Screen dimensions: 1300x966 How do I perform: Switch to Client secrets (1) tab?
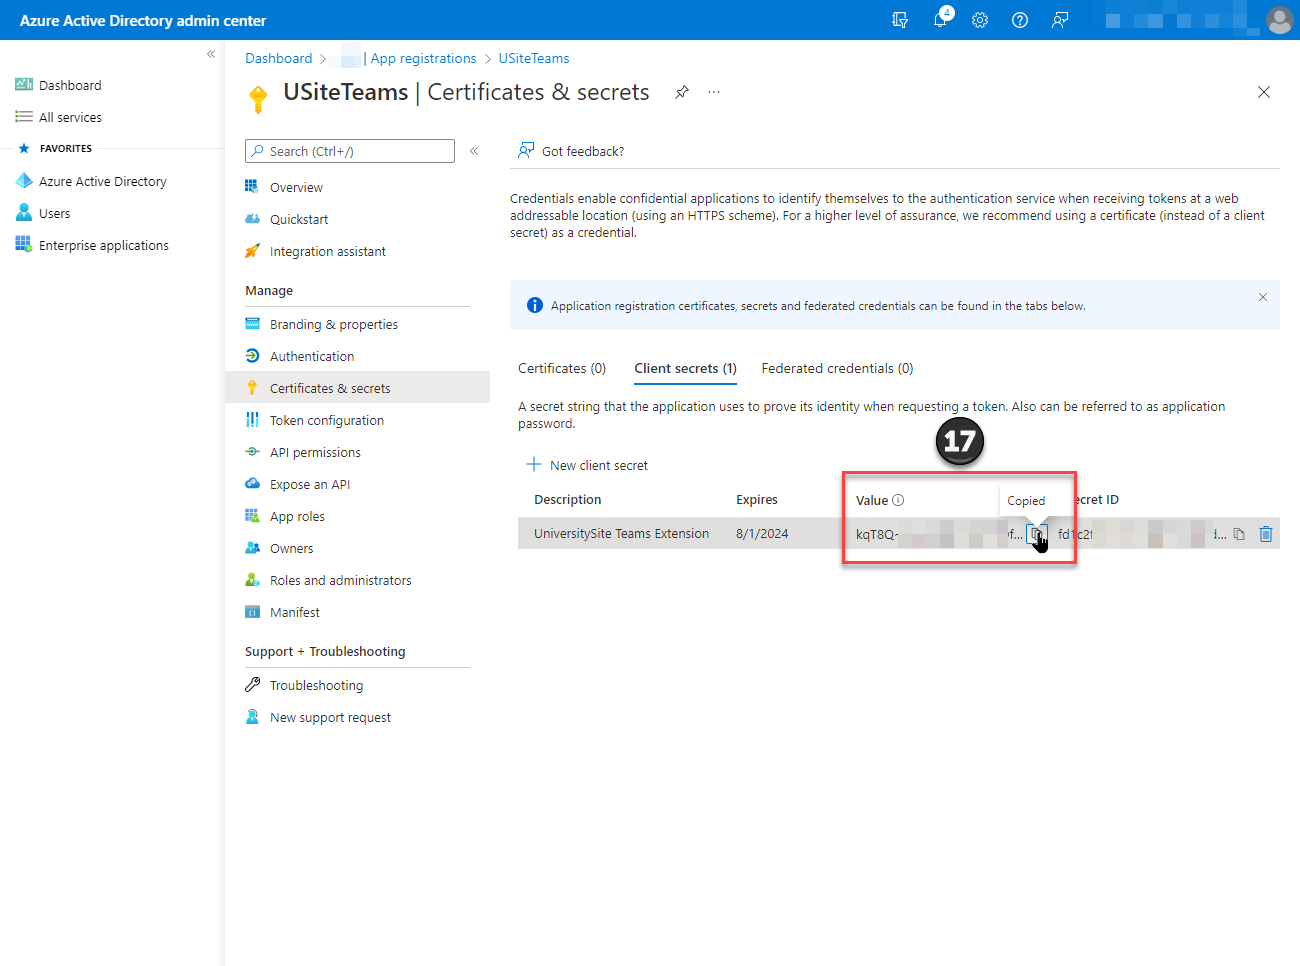pyautogui.click(x=685, y=368)
